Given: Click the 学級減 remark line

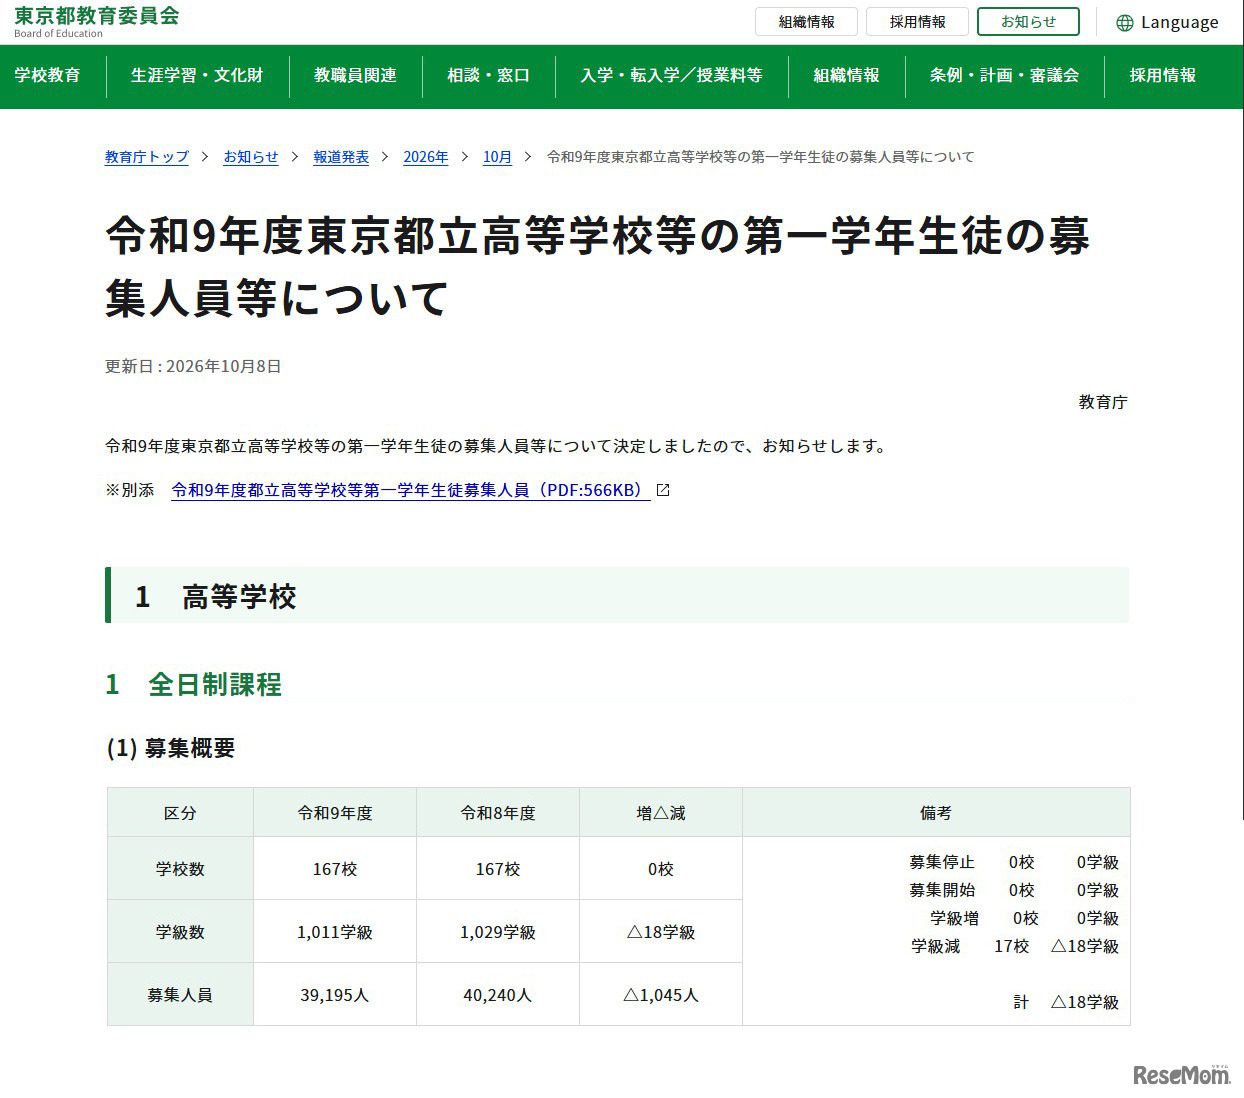Looking at the screenshot, I should click(1015, 946).
